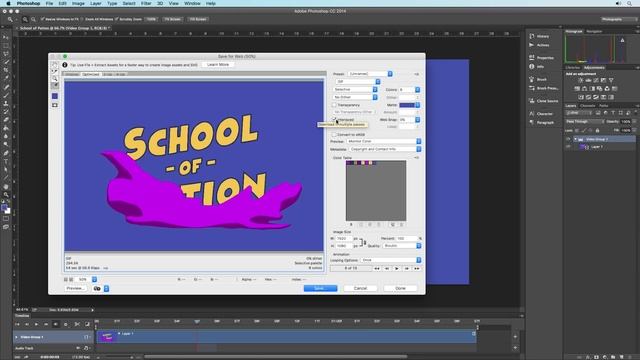
Task: Switch to the Navigator tab
Action: click(x=594, y=31)
